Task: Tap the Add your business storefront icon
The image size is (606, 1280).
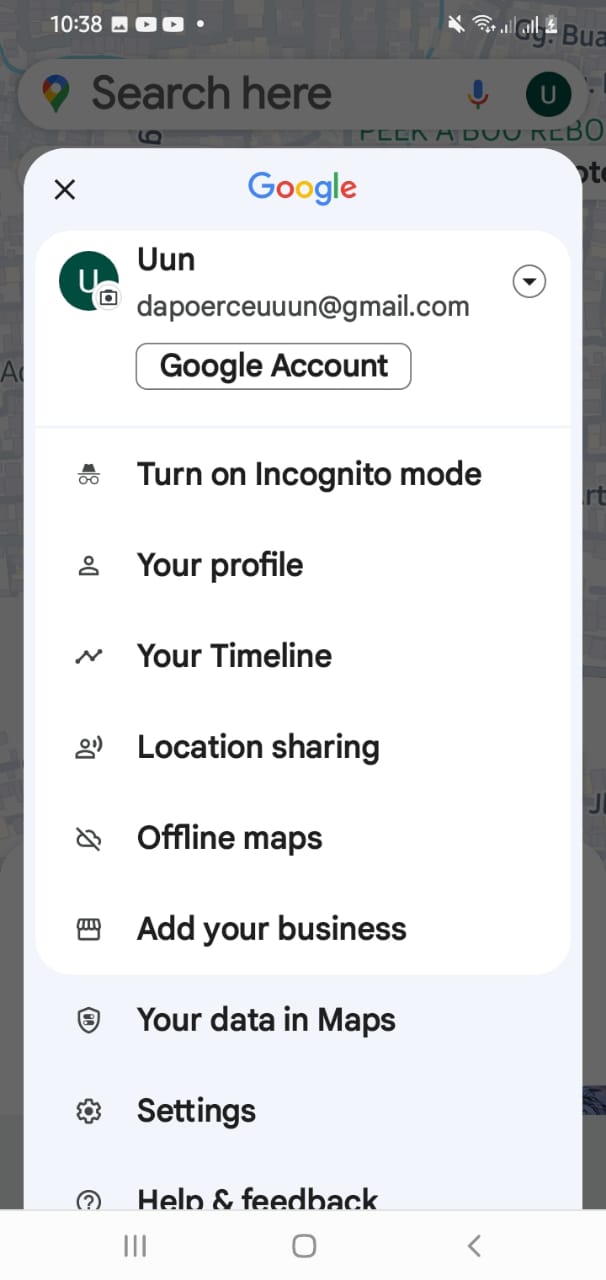Action: tap(89, 930)
